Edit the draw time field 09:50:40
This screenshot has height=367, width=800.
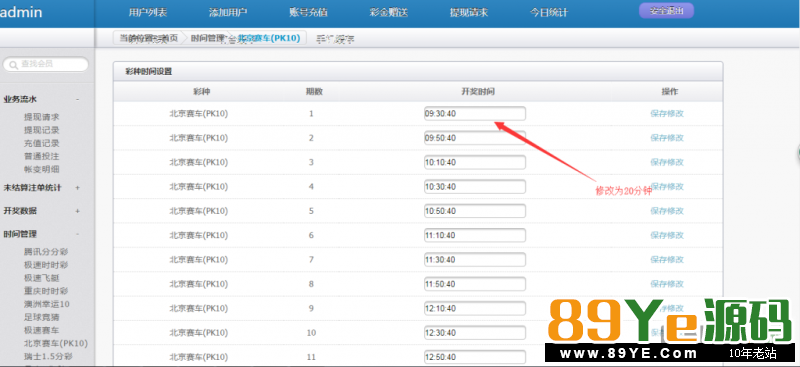(474, 138)
